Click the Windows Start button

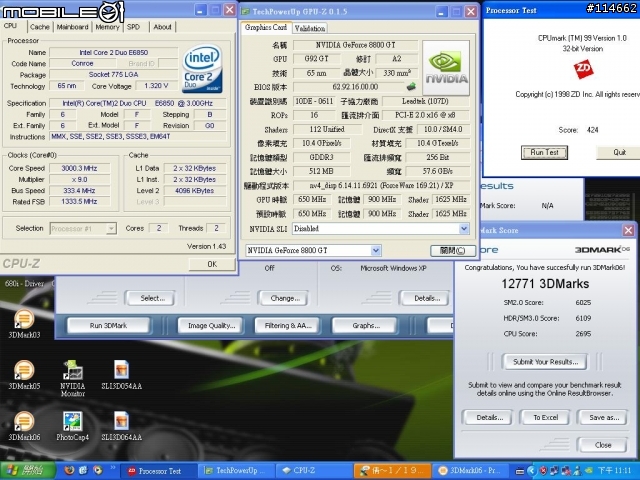coord(28,471)
